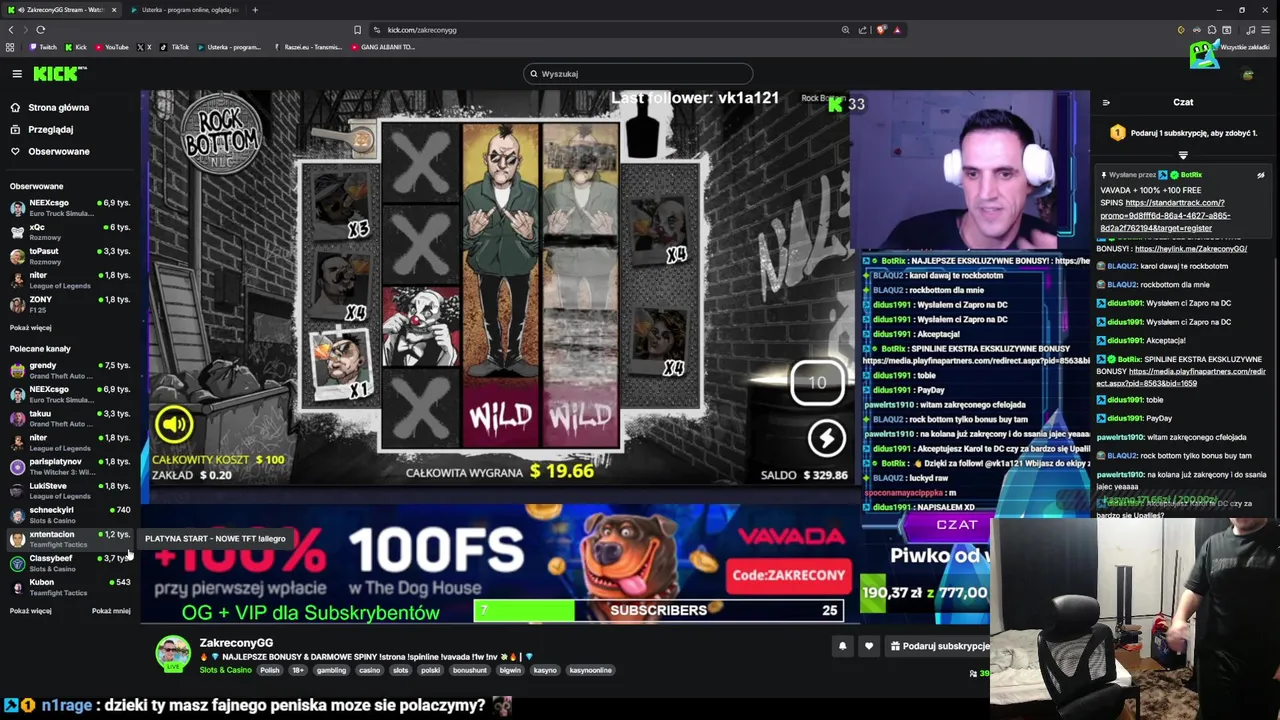Image resolution: width=1280 pixels, height=720 pixels.
Task: Close the ZakreconyGG Stream browser tab
Action: (114, 10)
